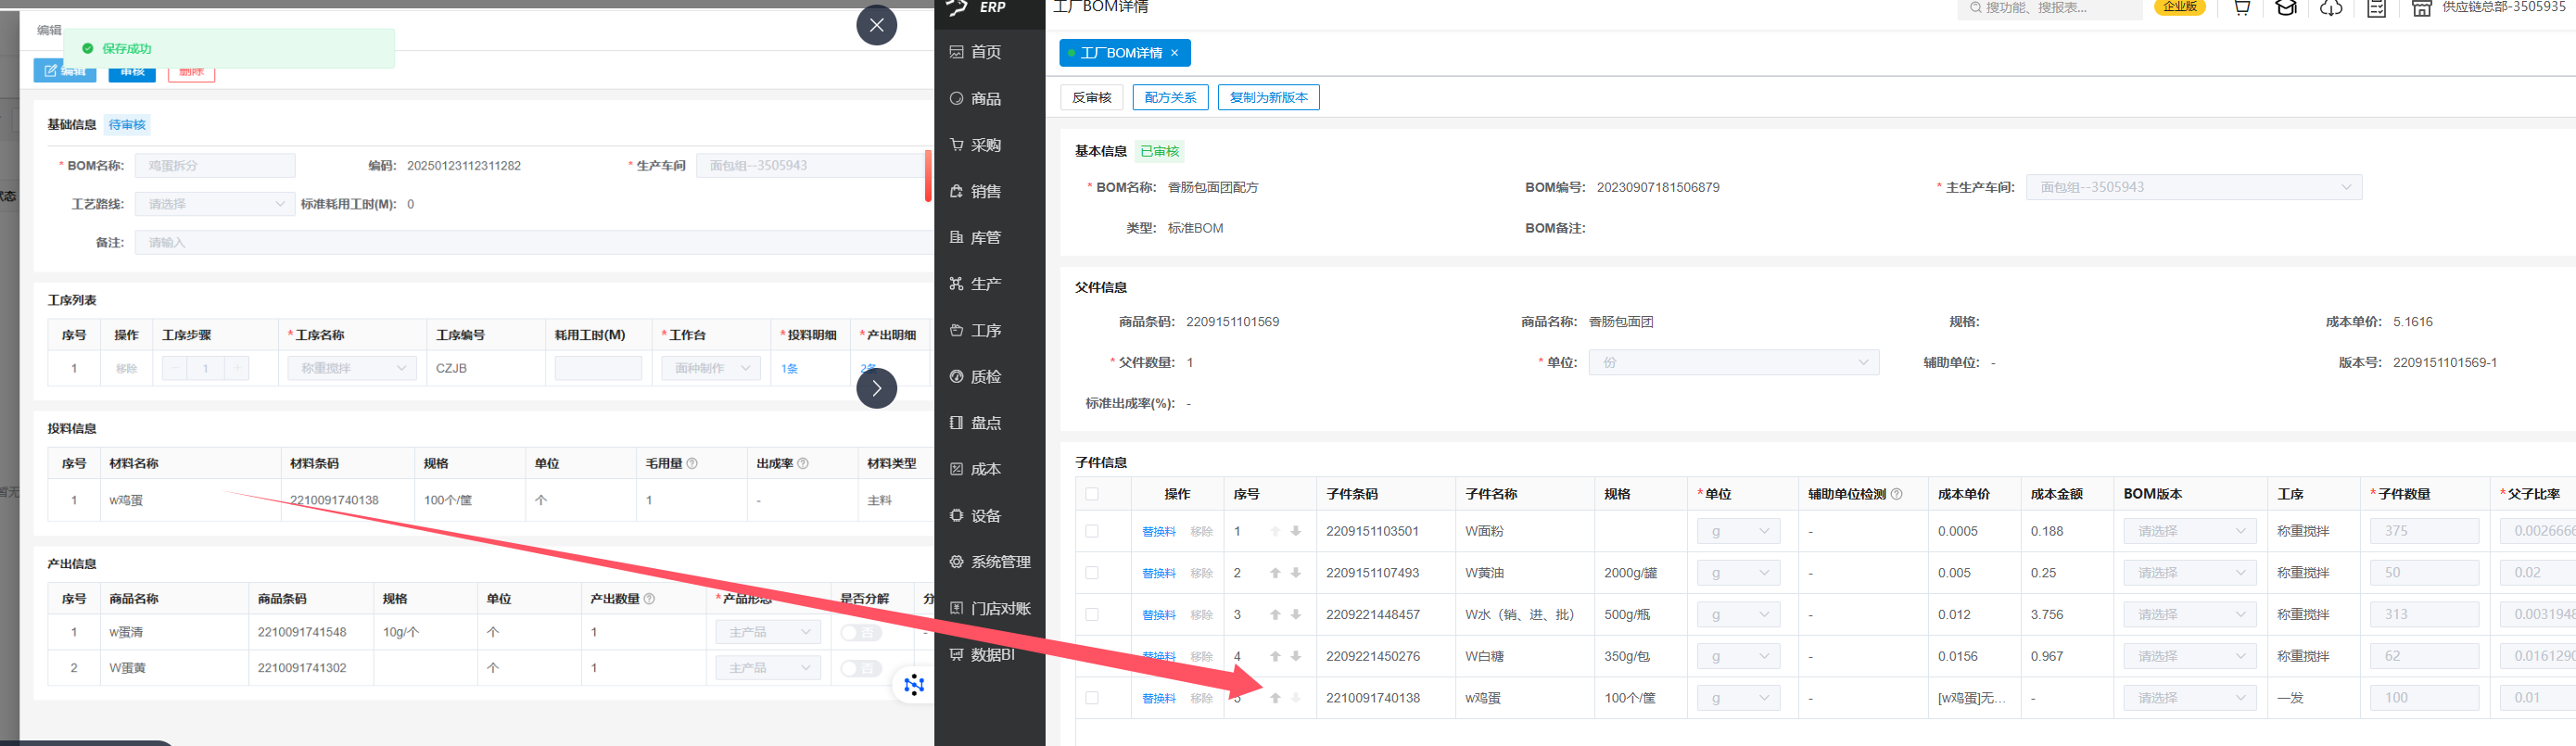The image size is (2576, 746).
Task: Click the red vertical scrollbar in the edit dialog
Action: [928, 176]
